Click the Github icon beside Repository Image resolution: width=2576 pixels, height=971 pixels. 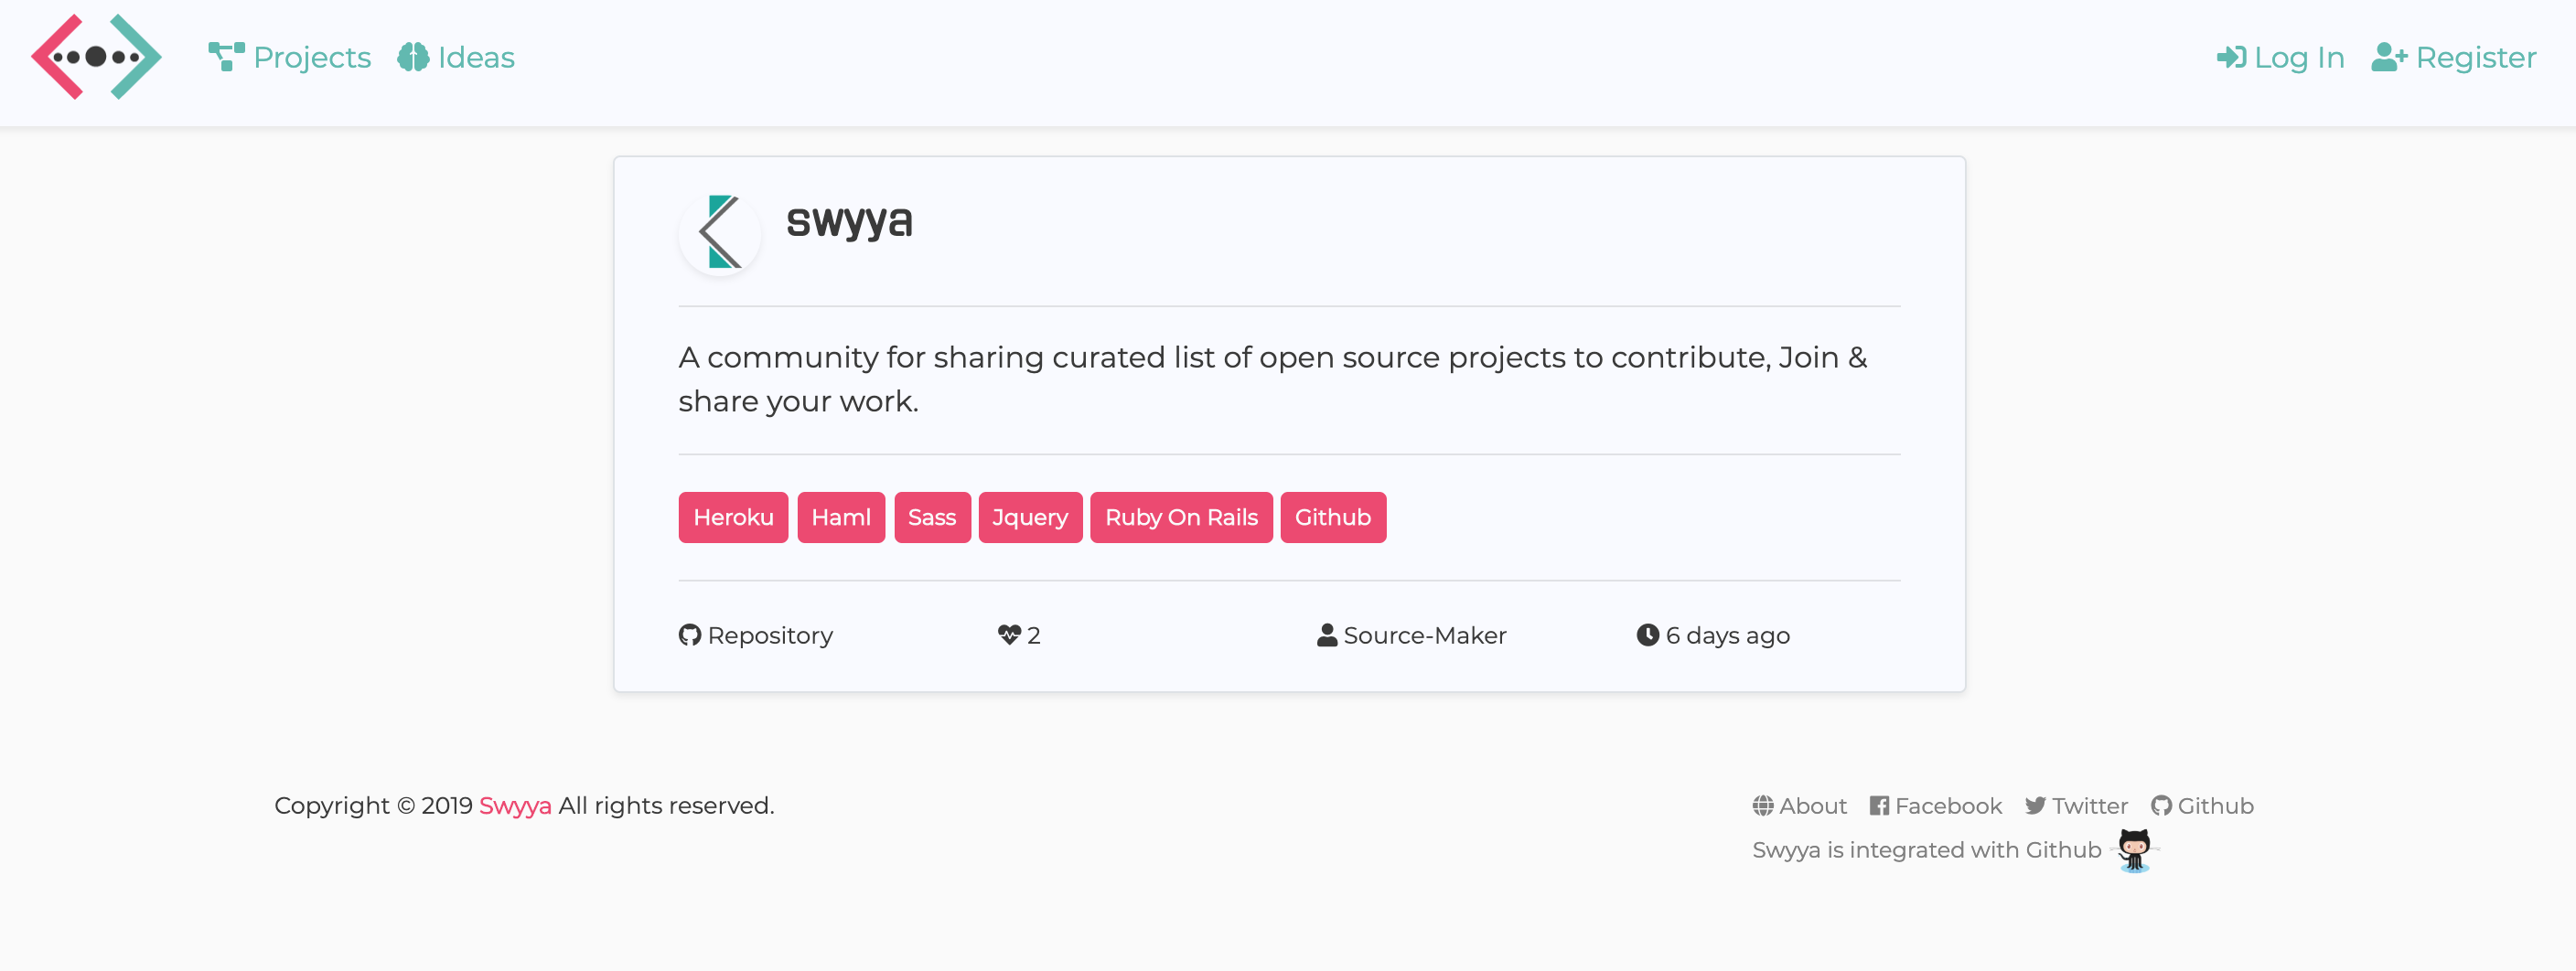point(689,635)
